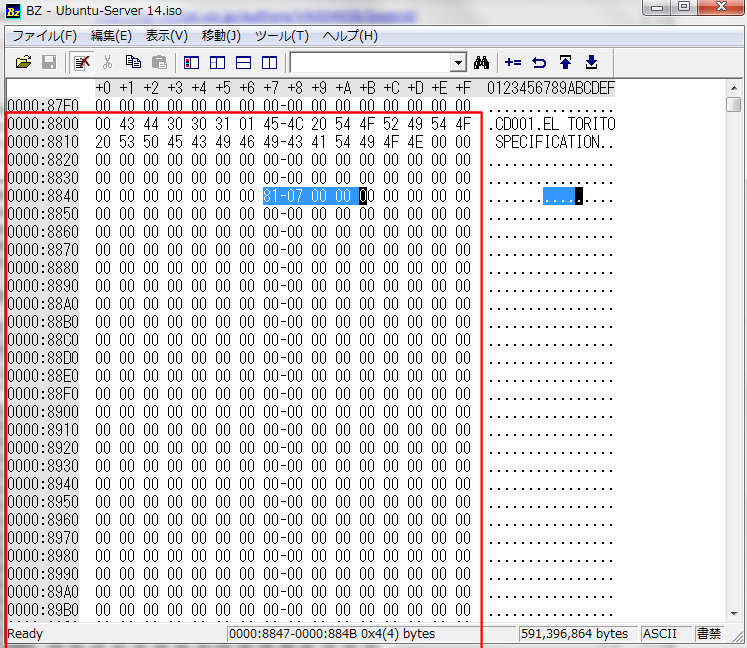
Task: Click the highlighted byte 81 at row 8840
Action: (271, 196)
